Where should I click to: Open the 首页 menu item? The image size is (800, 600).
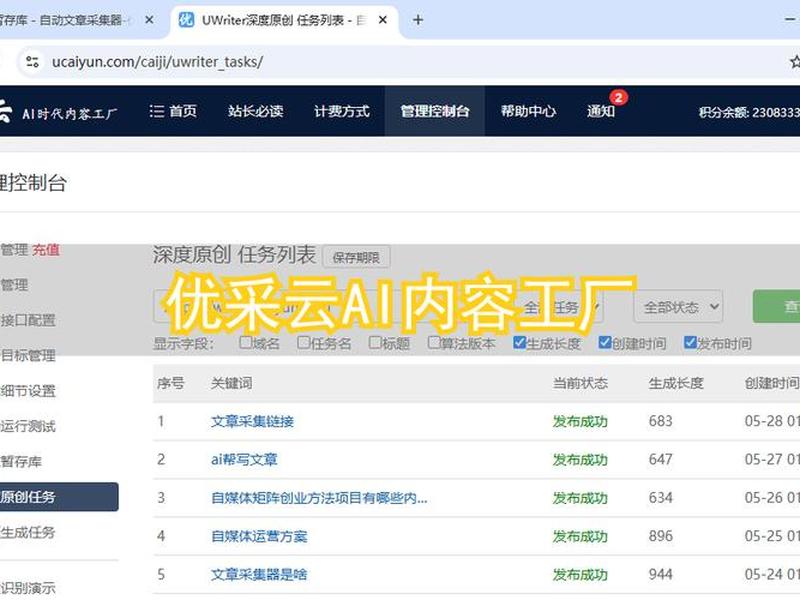click(x=173, y=111)
